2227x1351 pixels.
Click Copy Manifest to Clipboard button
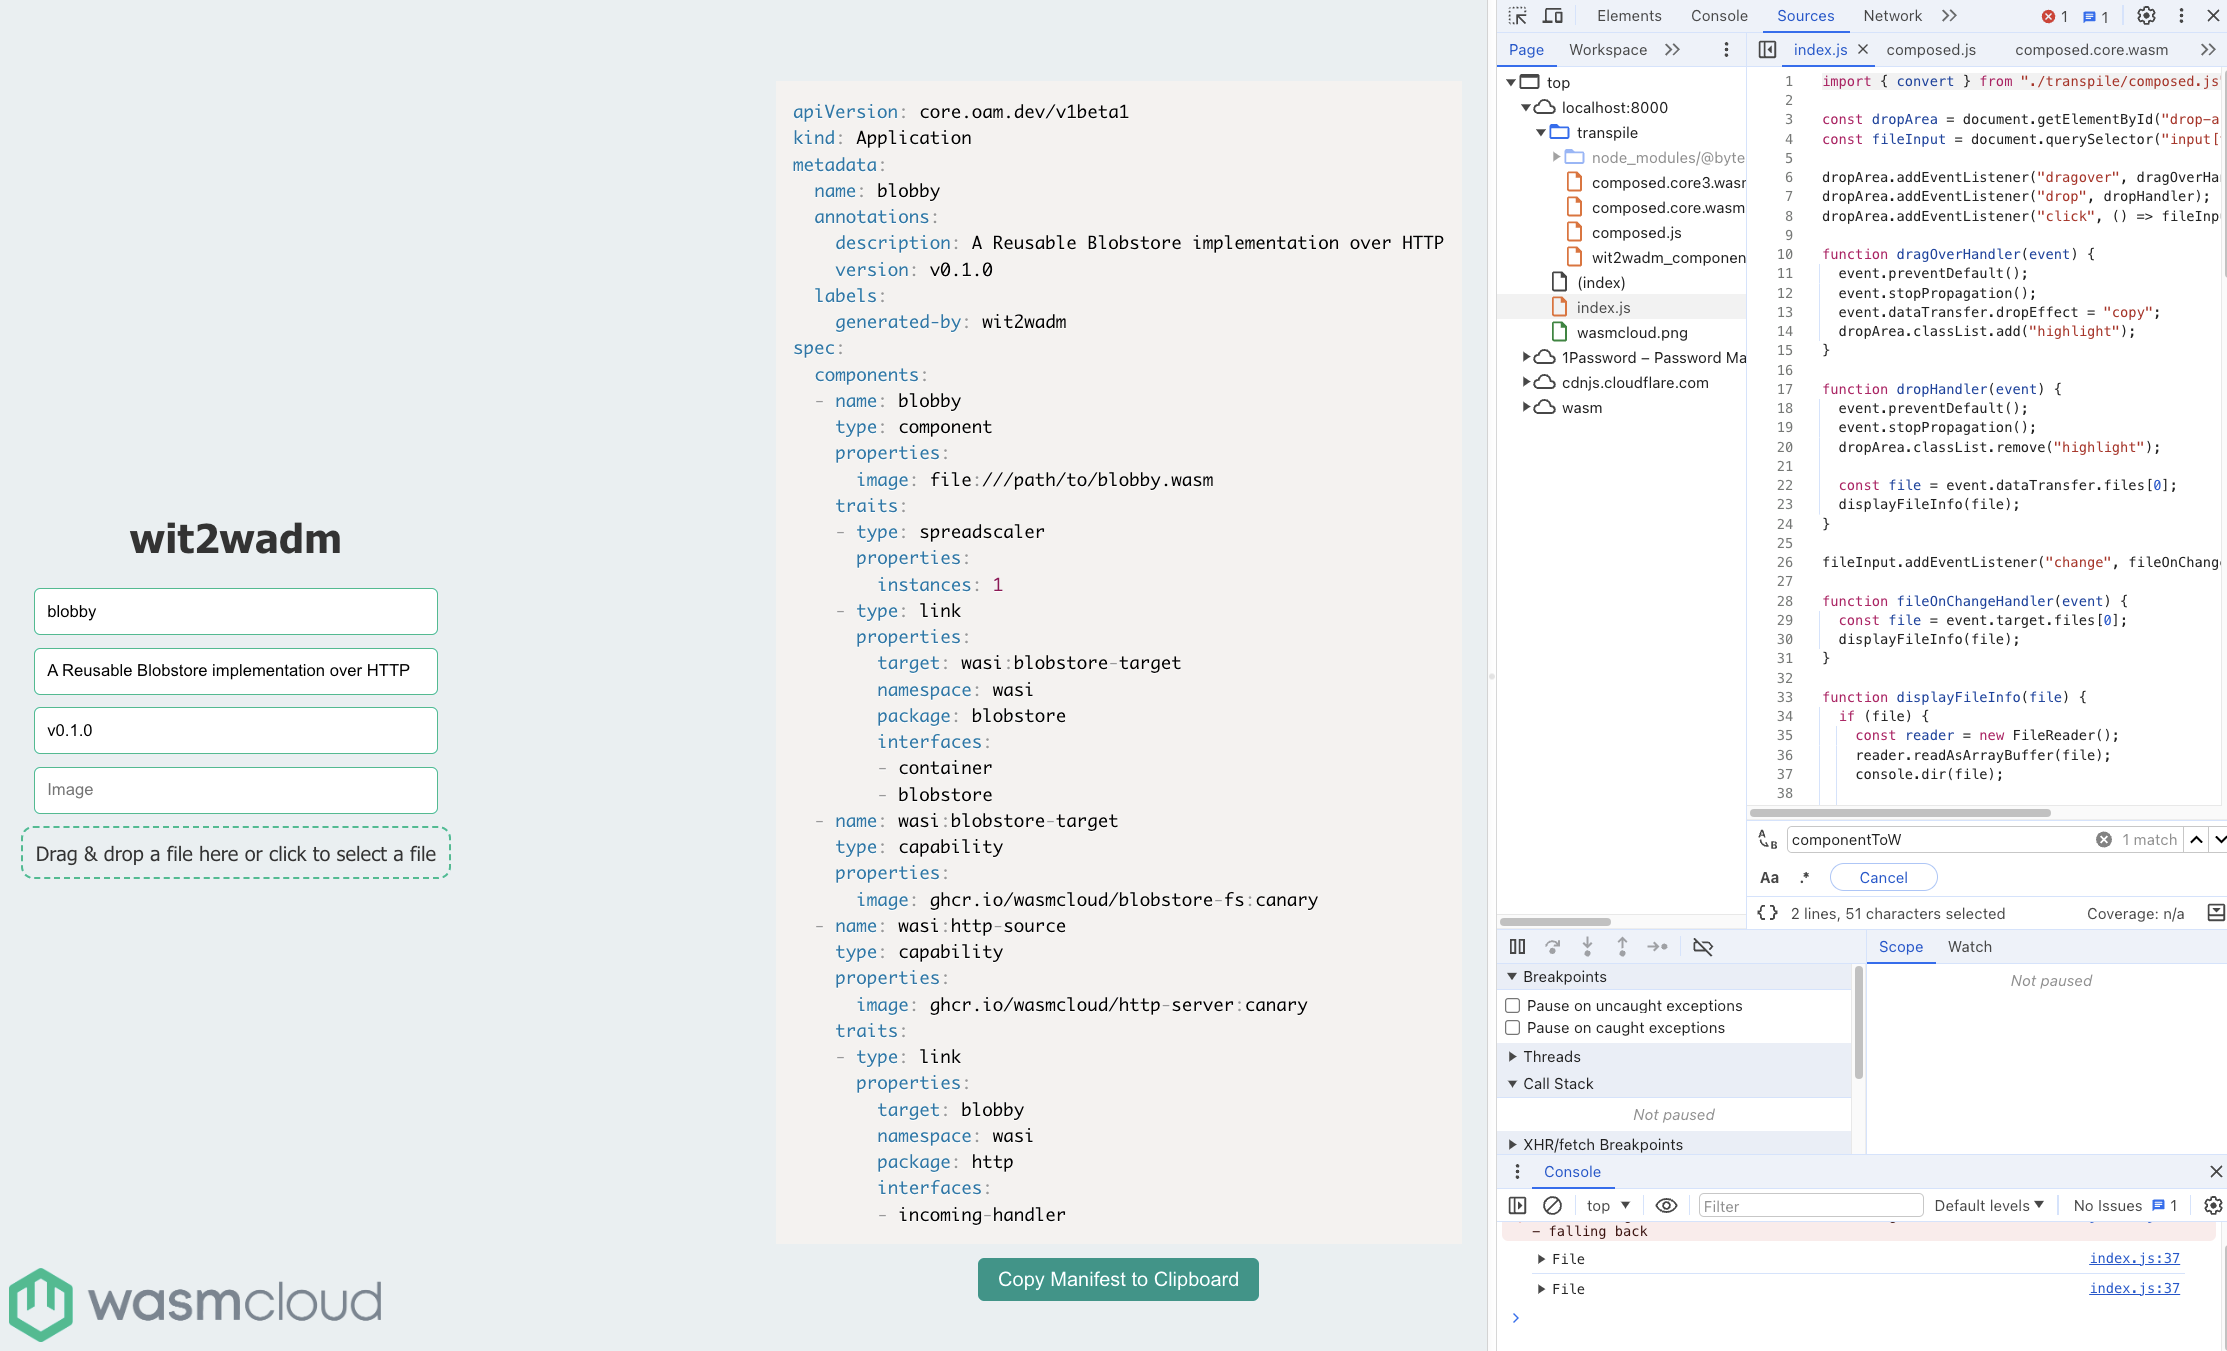point(1118,1279)
